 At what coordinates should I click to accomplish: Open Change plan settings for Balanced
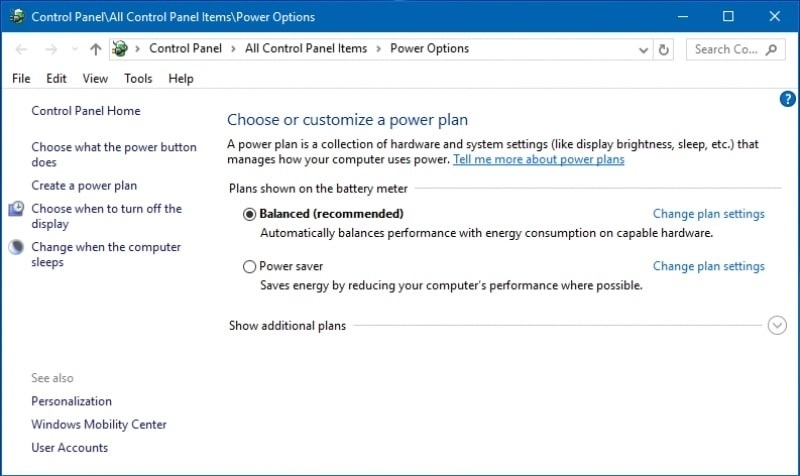(709, 214)
